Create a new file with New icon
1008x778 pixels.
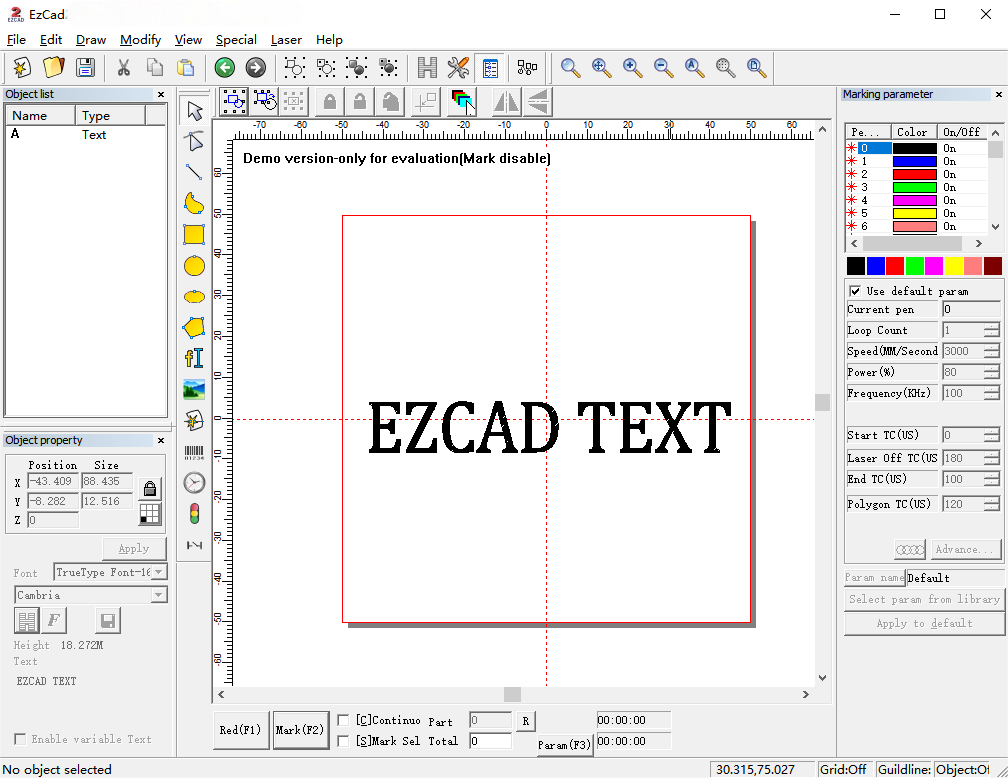[x=22, y=68]
